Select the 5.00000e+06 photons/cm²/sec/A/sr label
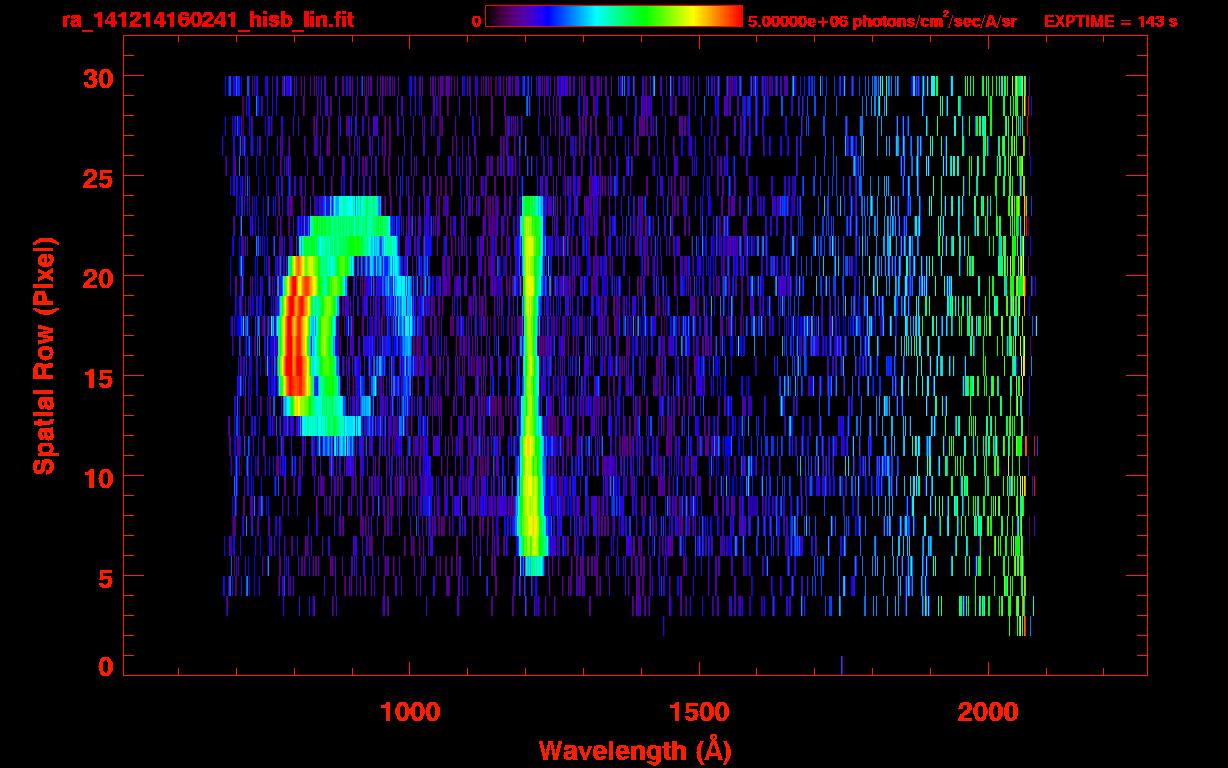The image size is (1228, 768). [882, 20]
